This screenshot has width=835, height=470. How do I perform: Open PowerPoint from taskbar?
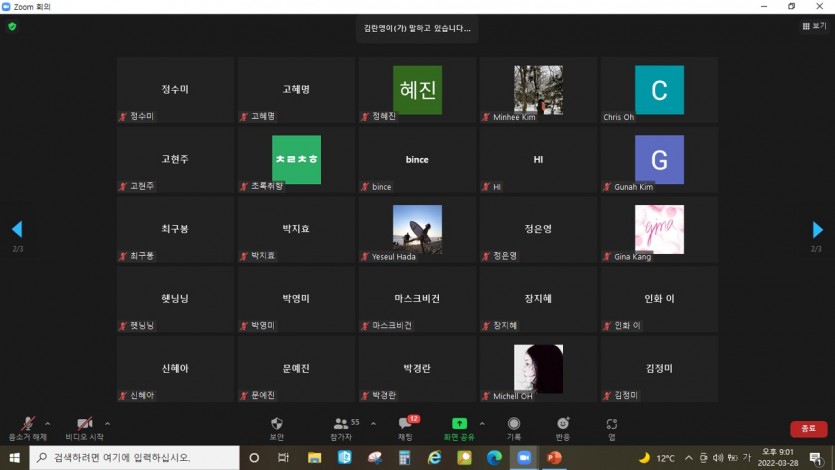(x=554, y=458)
